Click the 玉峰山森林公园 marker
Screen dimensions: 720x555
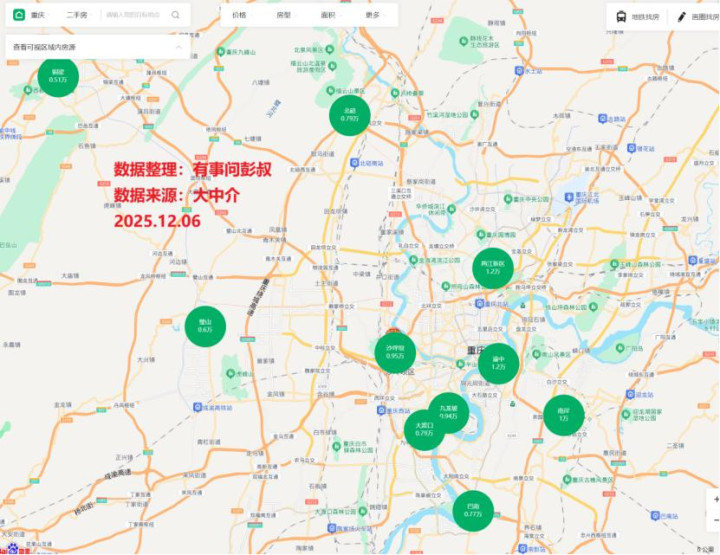[x=614, y=264]
